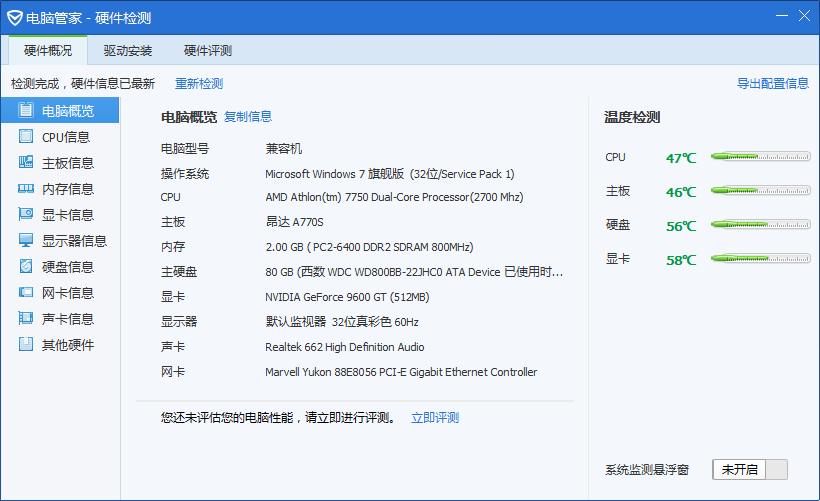Select 显示器信息 label in sidebar
The image size is (820, 501).
[x=74, y=241]
